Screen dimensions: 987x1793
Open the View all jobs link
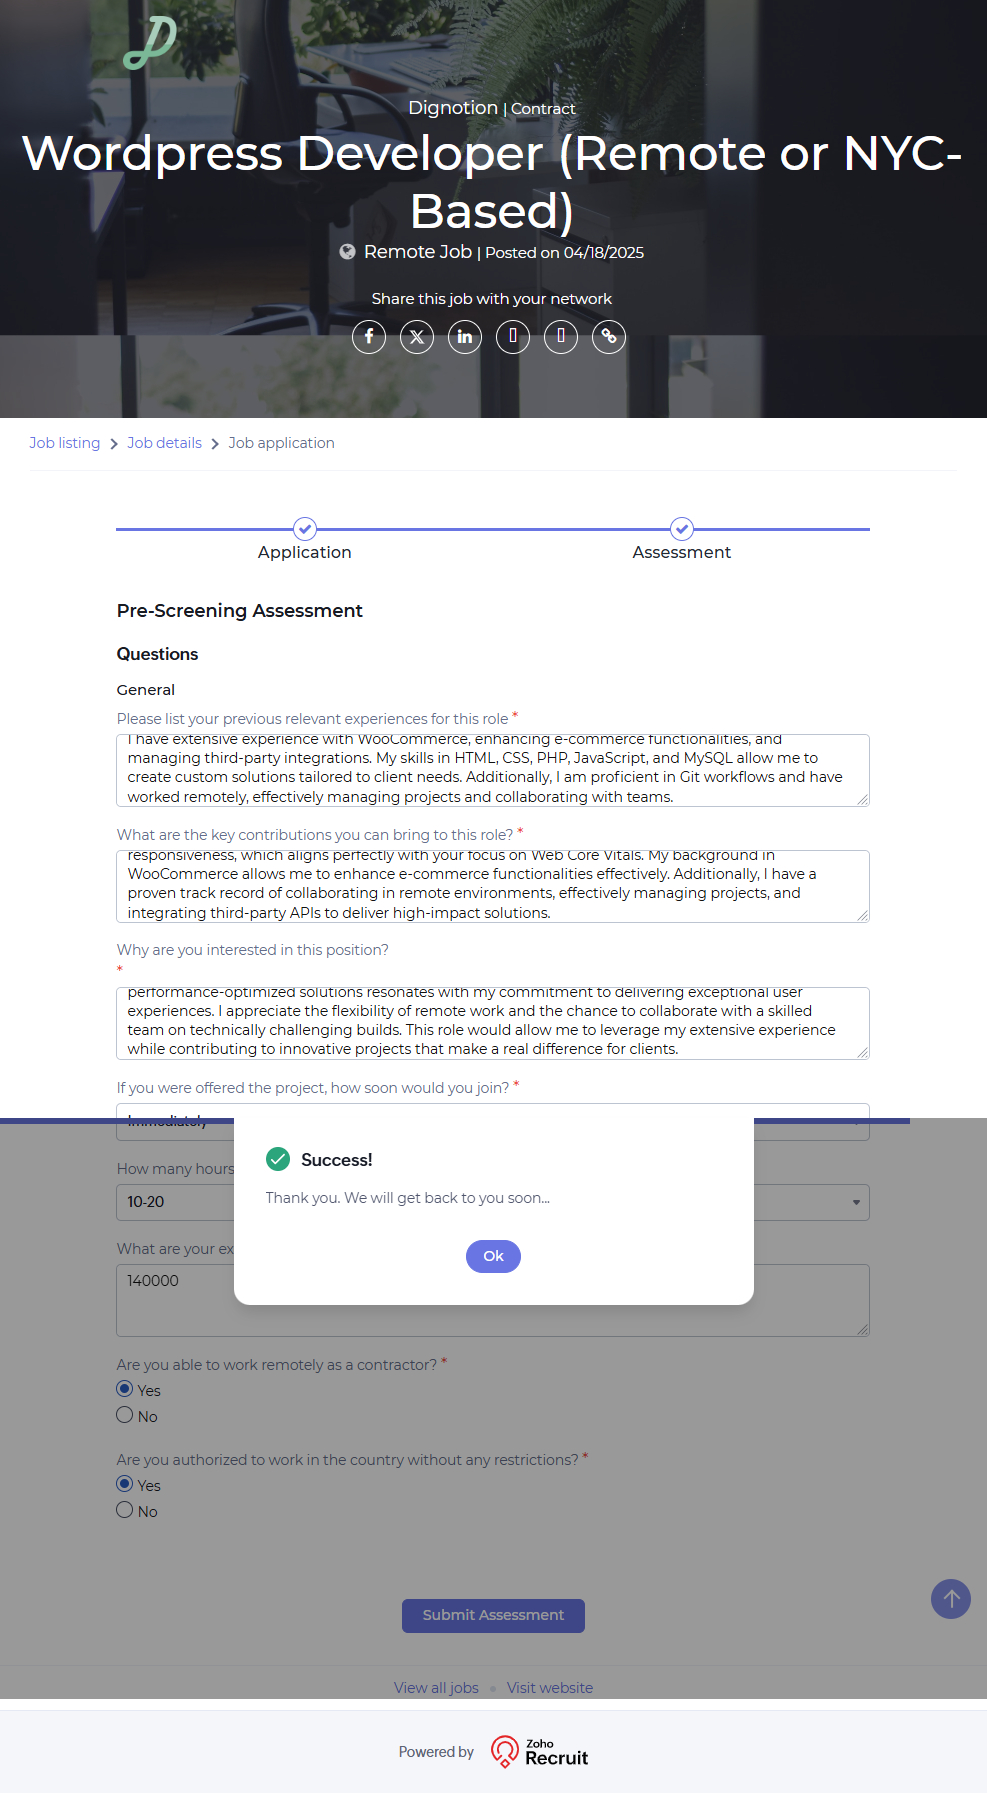[x=436, y=1688]
